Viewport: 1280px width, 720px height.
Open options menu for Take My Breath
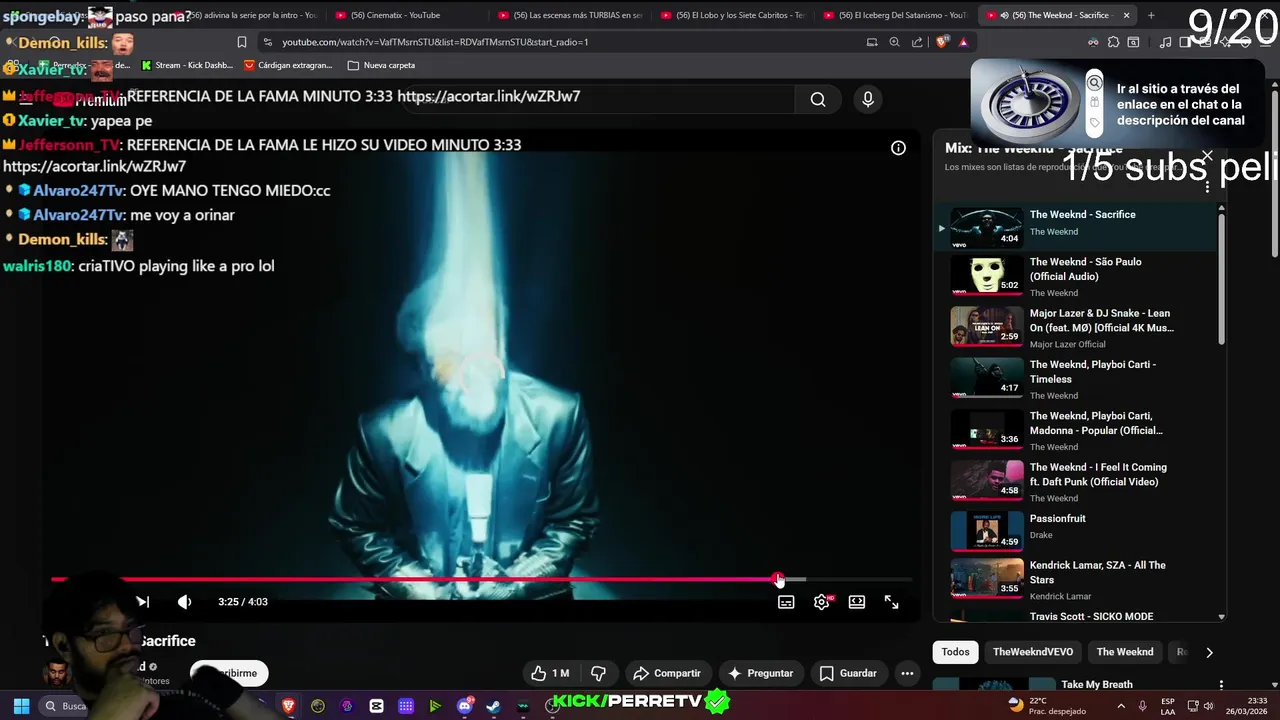tap(1221, 685)
